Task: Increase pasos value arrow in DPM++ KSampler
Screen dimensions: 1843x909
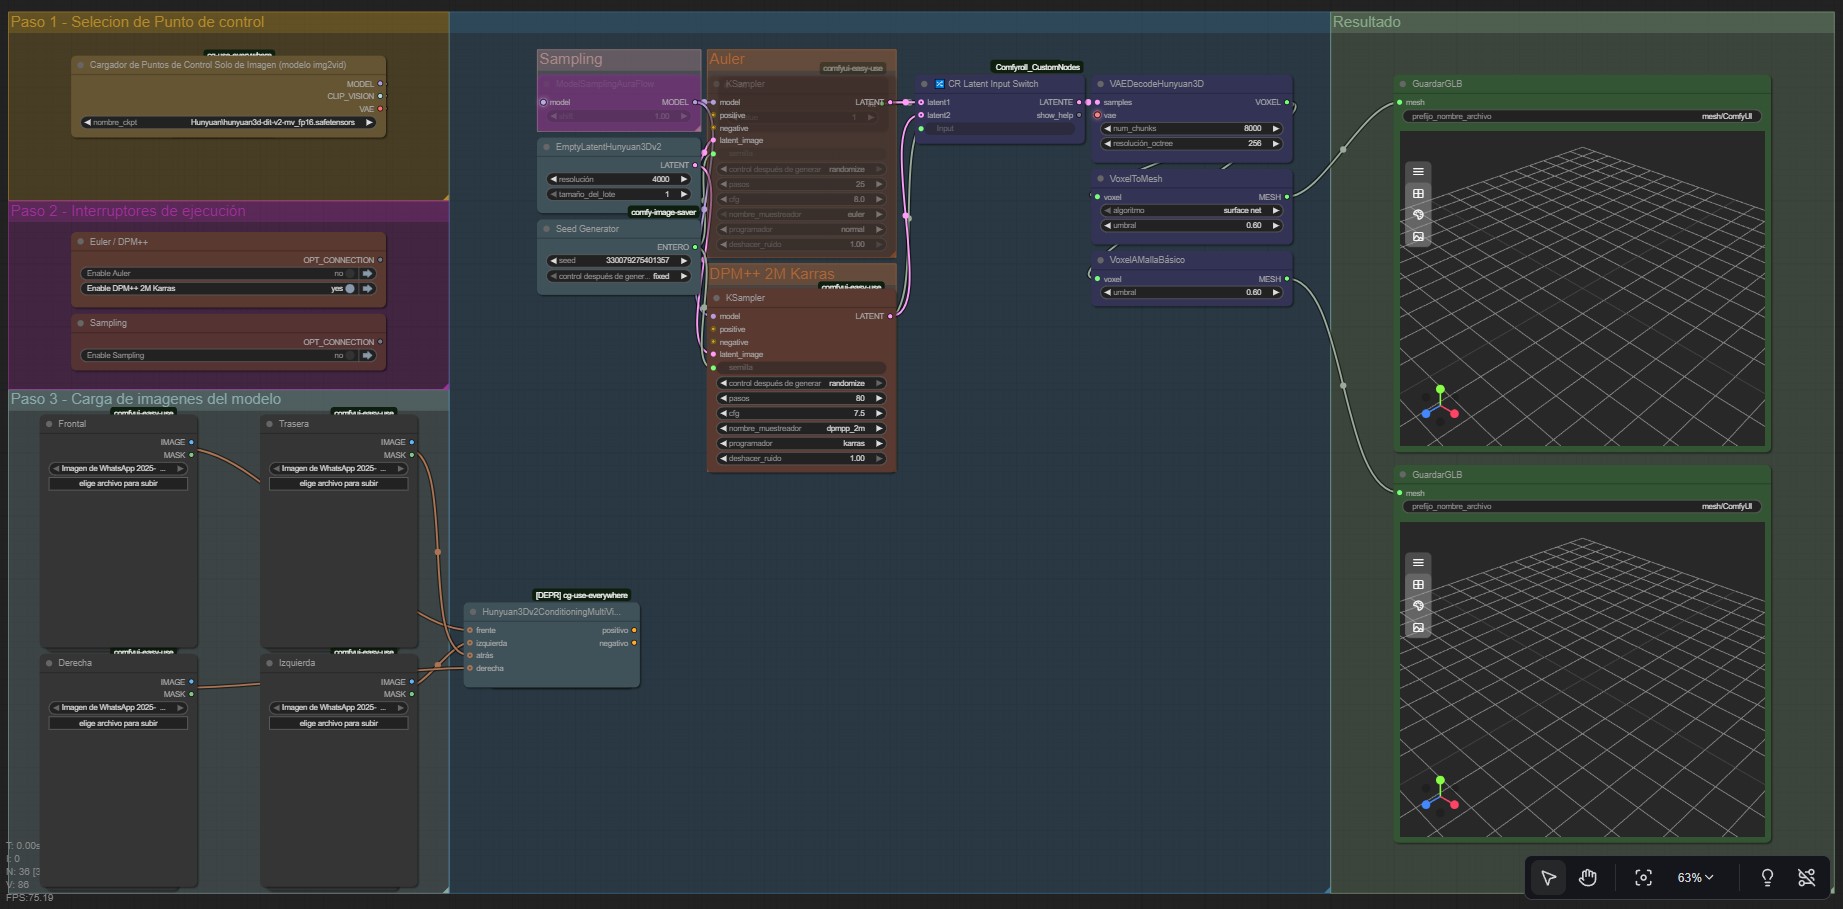Action: [879, 399]
